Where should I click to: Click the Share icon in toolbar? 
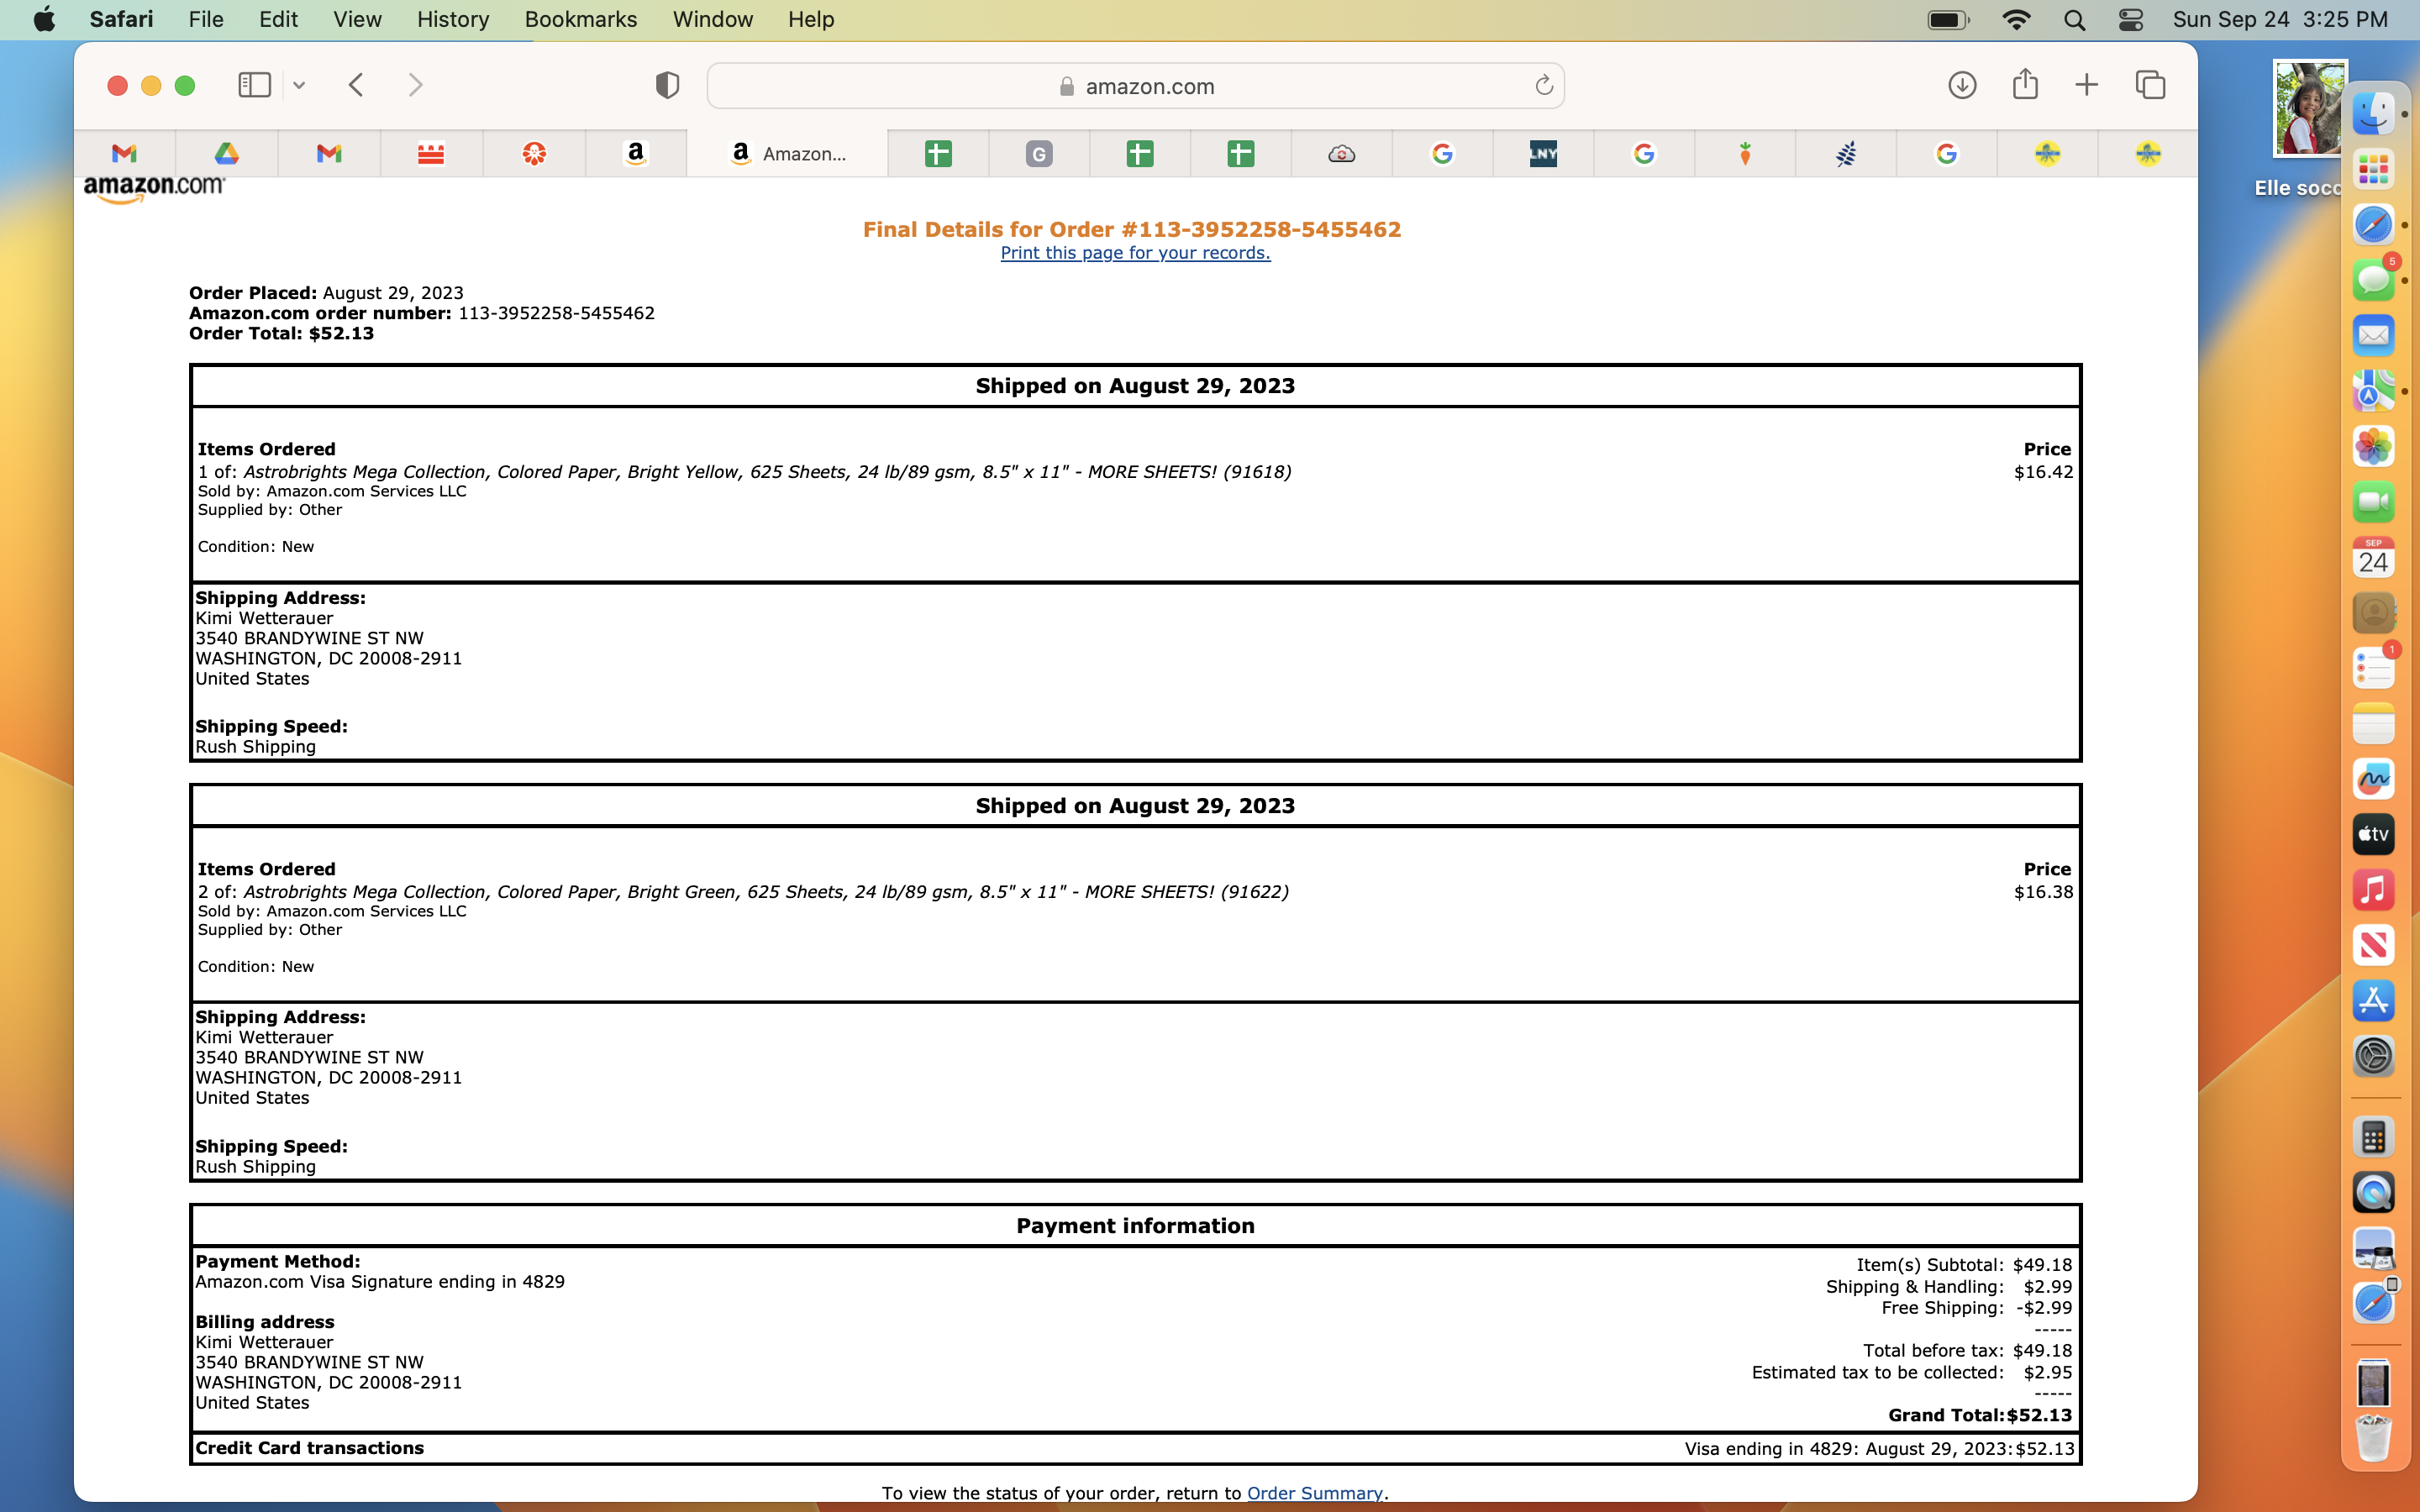coord(2025,85)
